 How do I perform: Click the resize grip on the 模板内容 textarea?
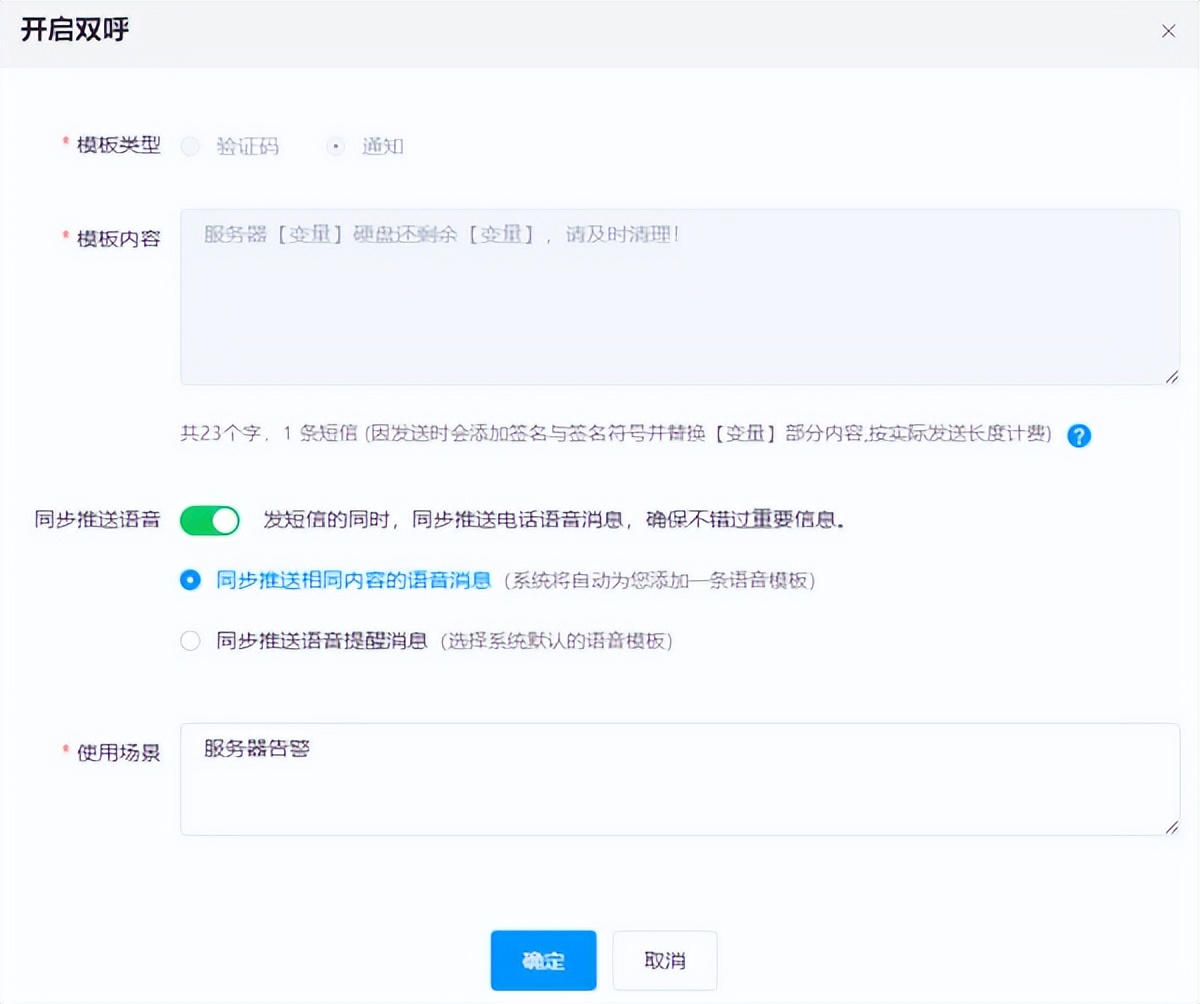coord(1172,378)
